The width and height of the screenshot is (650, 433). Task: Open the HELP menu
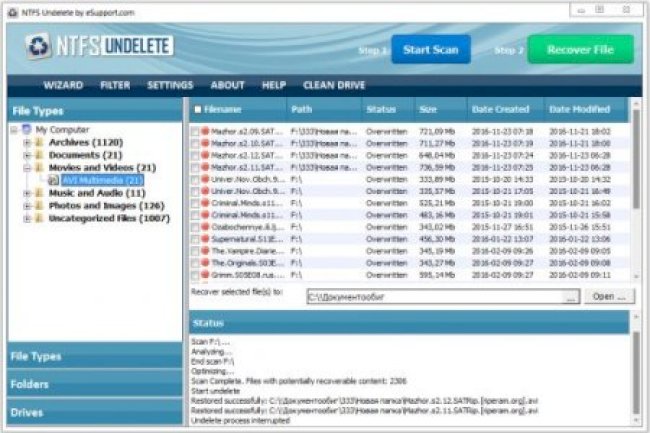[x=274, y=85]
